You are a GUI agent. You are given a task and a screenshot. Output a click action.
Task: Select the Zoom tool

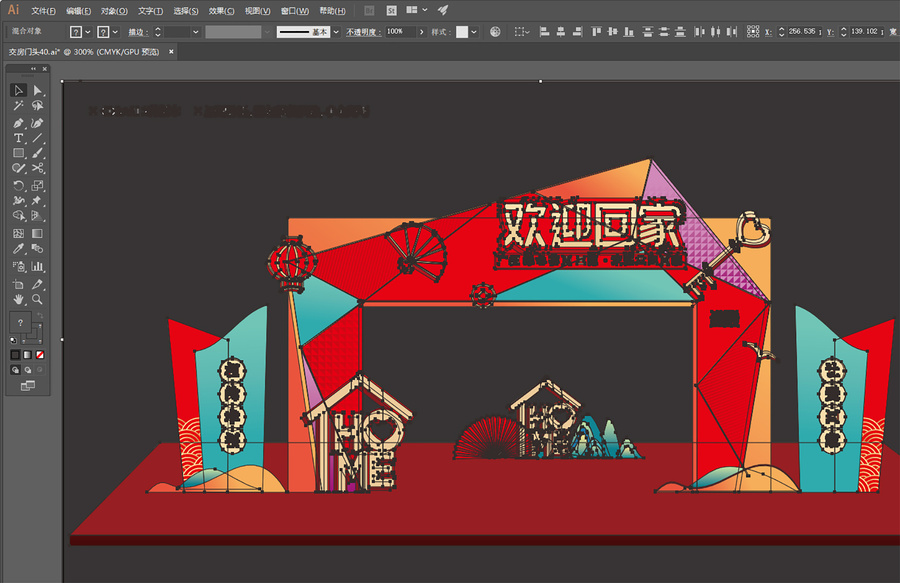coord(37,299)
